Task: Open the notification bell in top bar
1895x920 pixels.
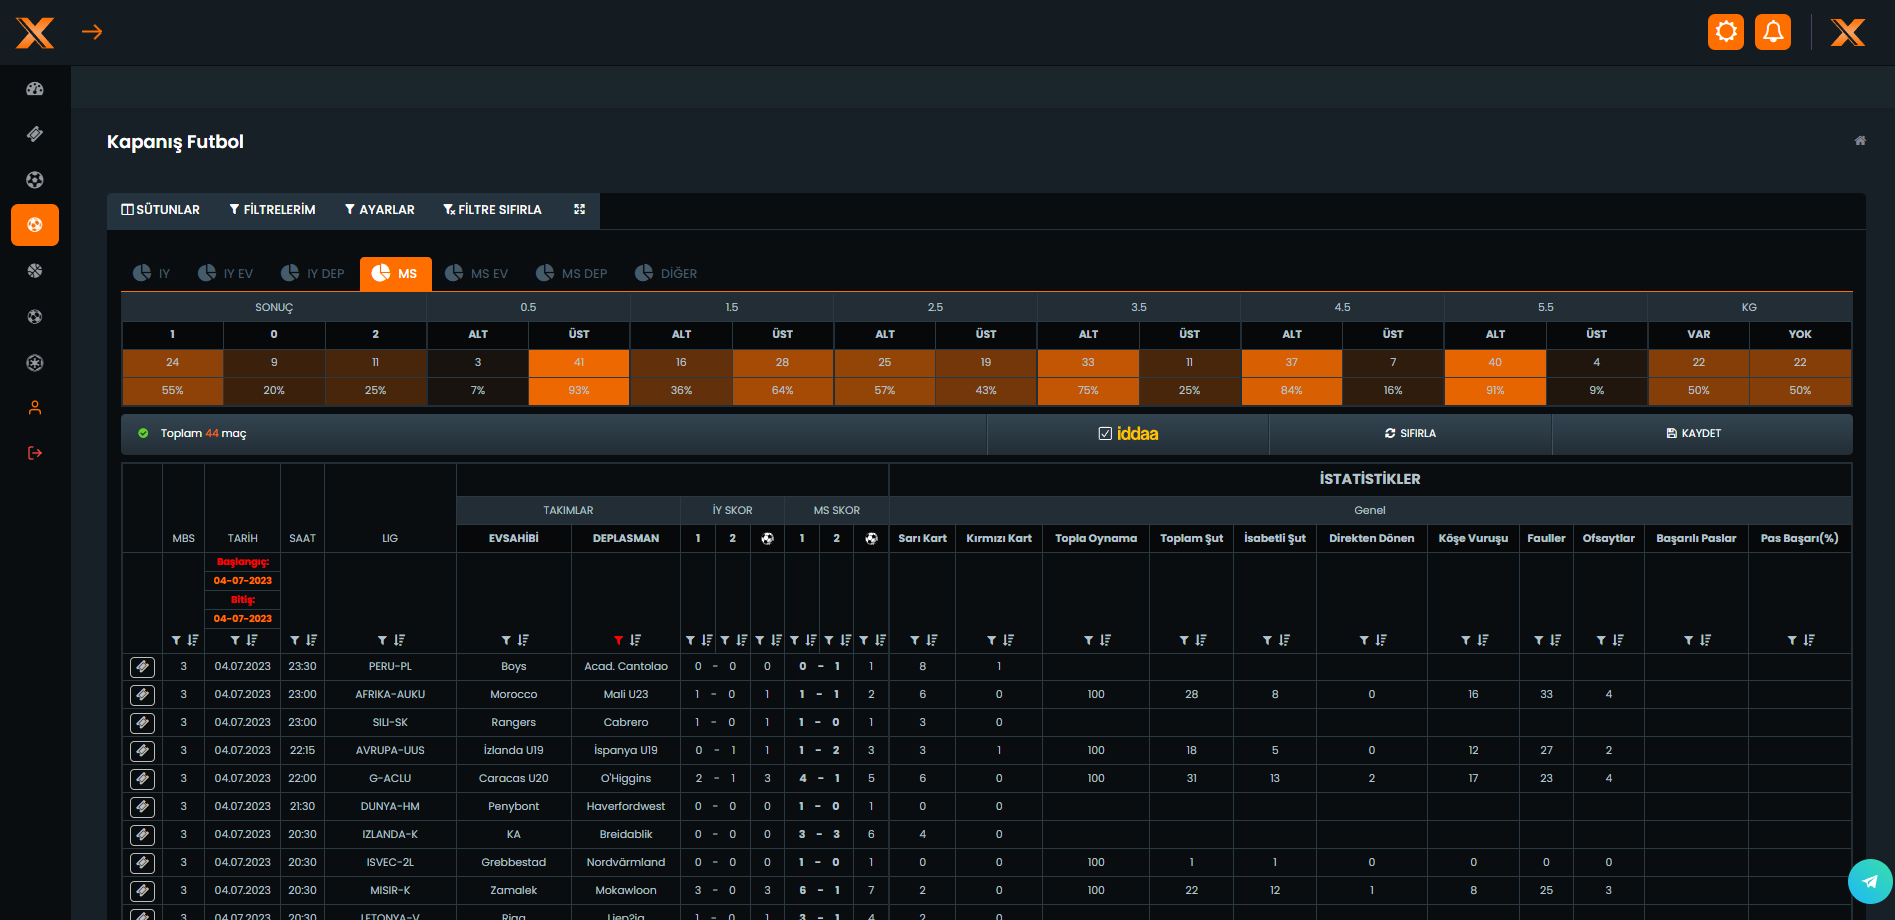Action: tap(1772, 32)
